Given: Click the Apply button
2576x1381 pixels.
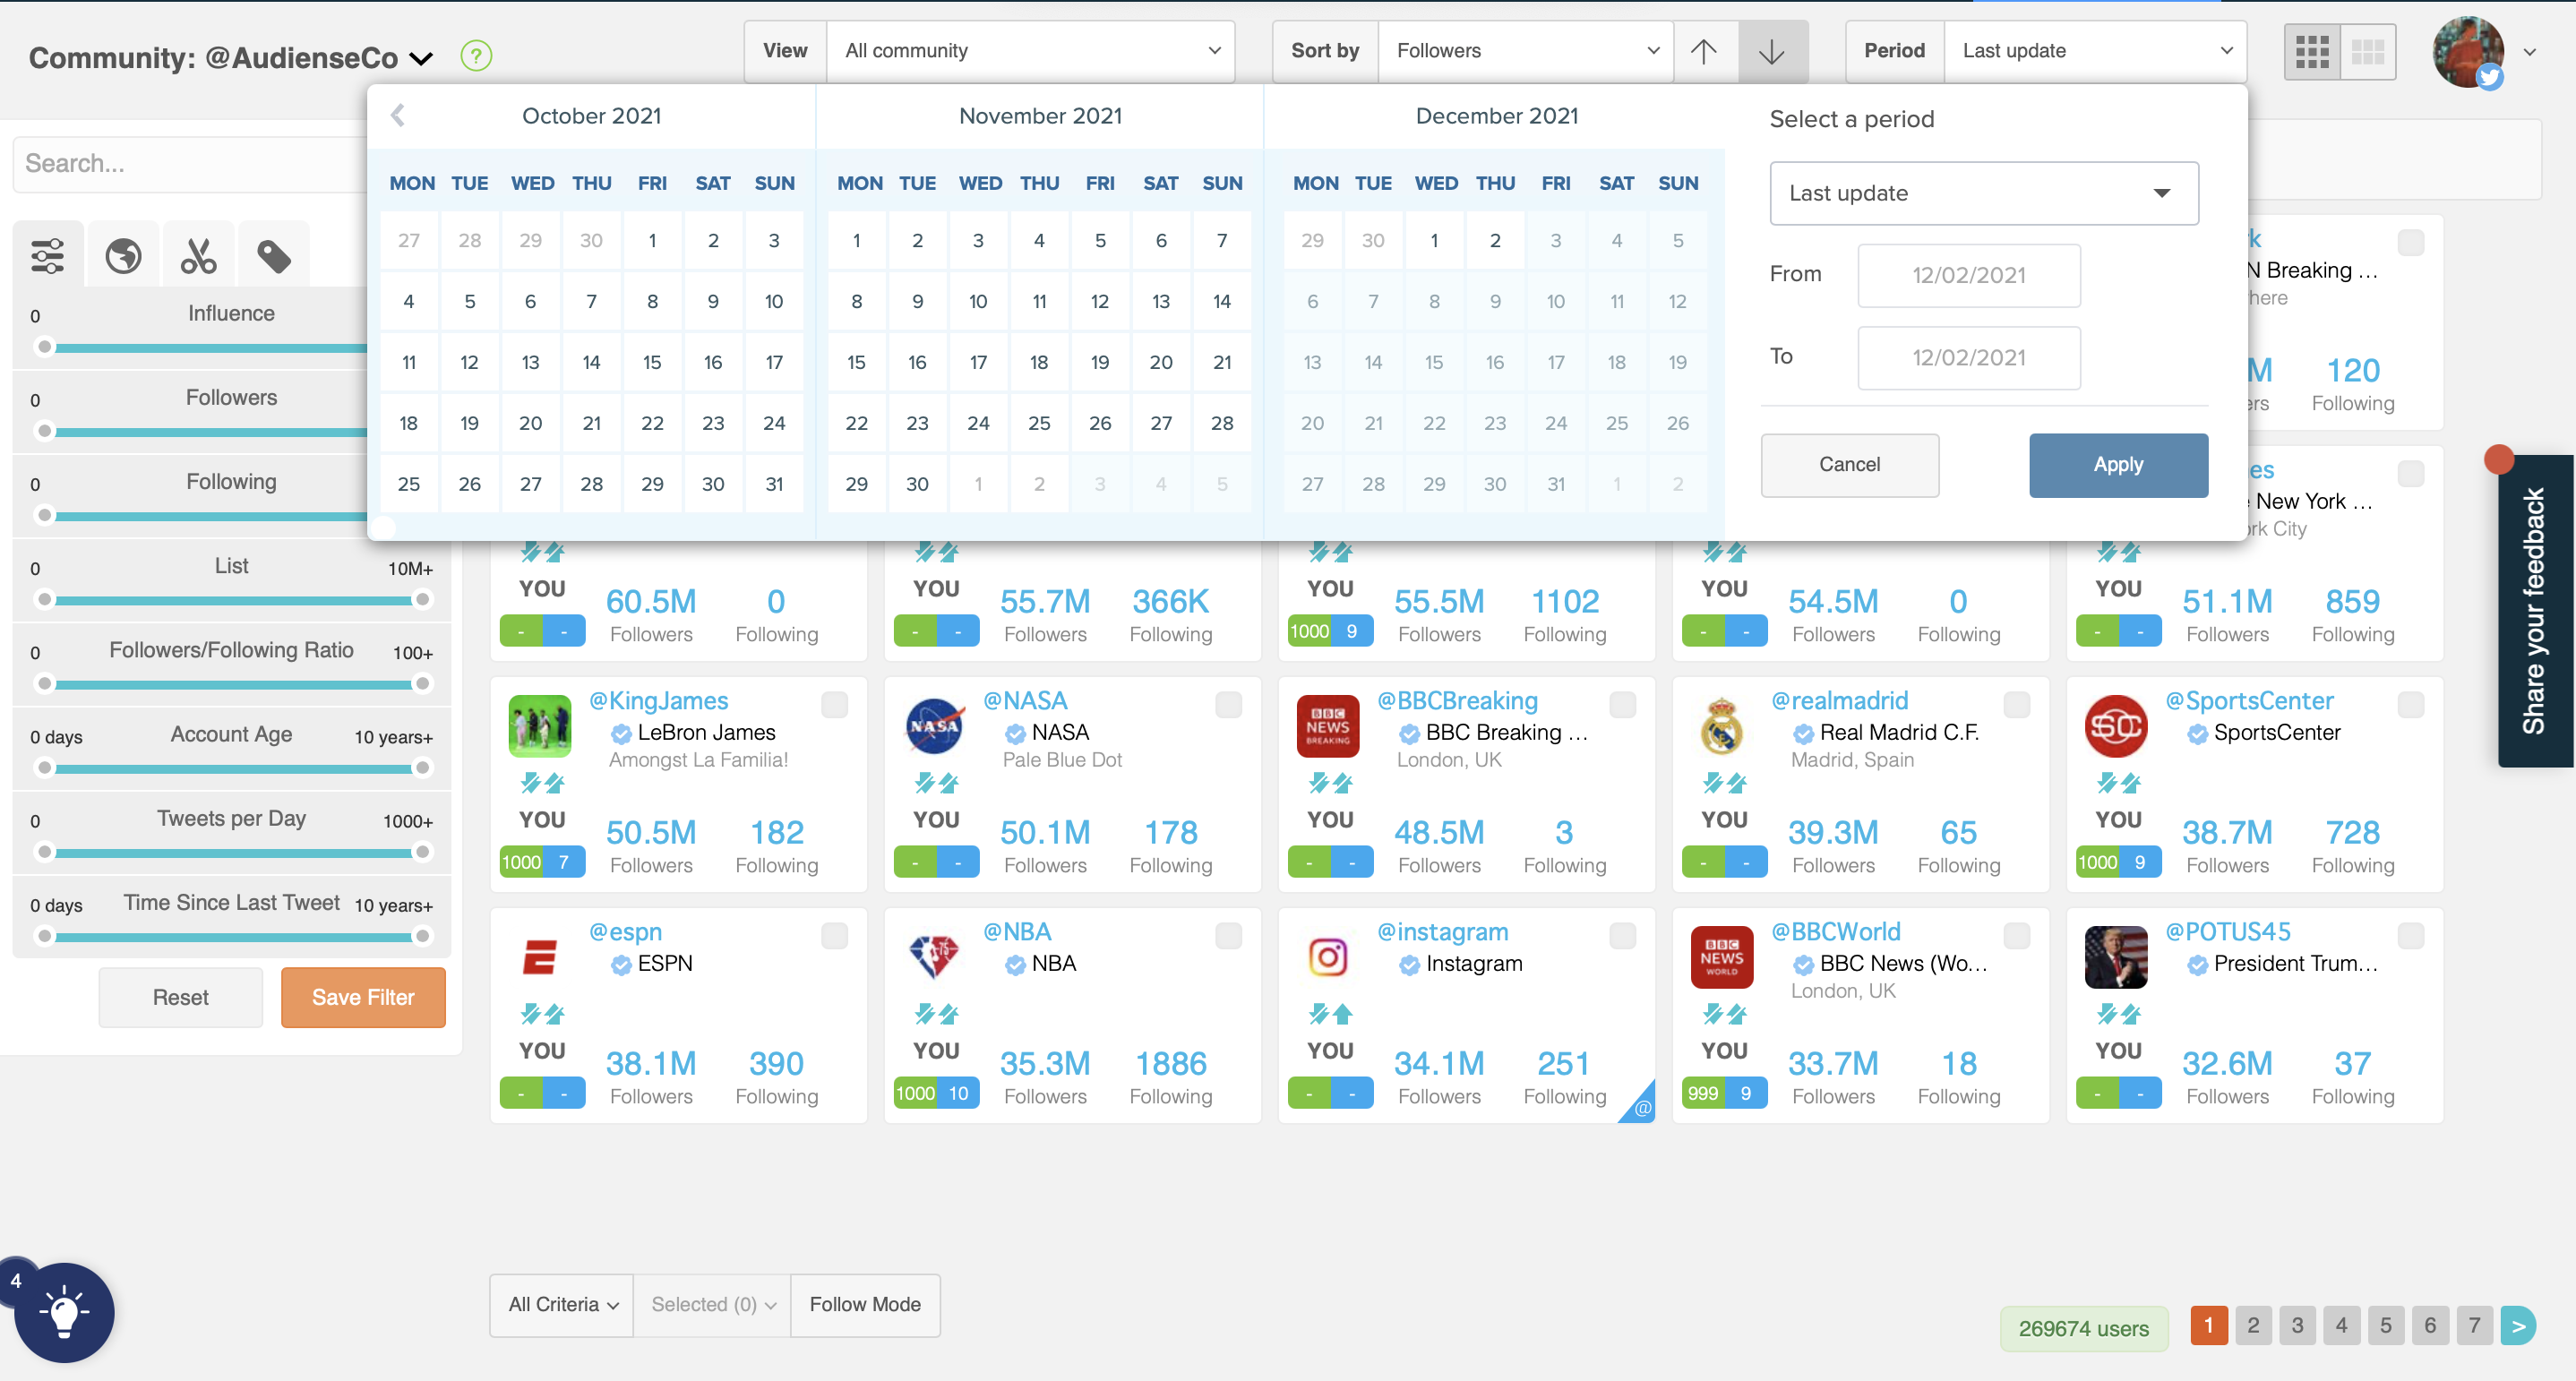Looking at the screenshot, I should 2118,465.
